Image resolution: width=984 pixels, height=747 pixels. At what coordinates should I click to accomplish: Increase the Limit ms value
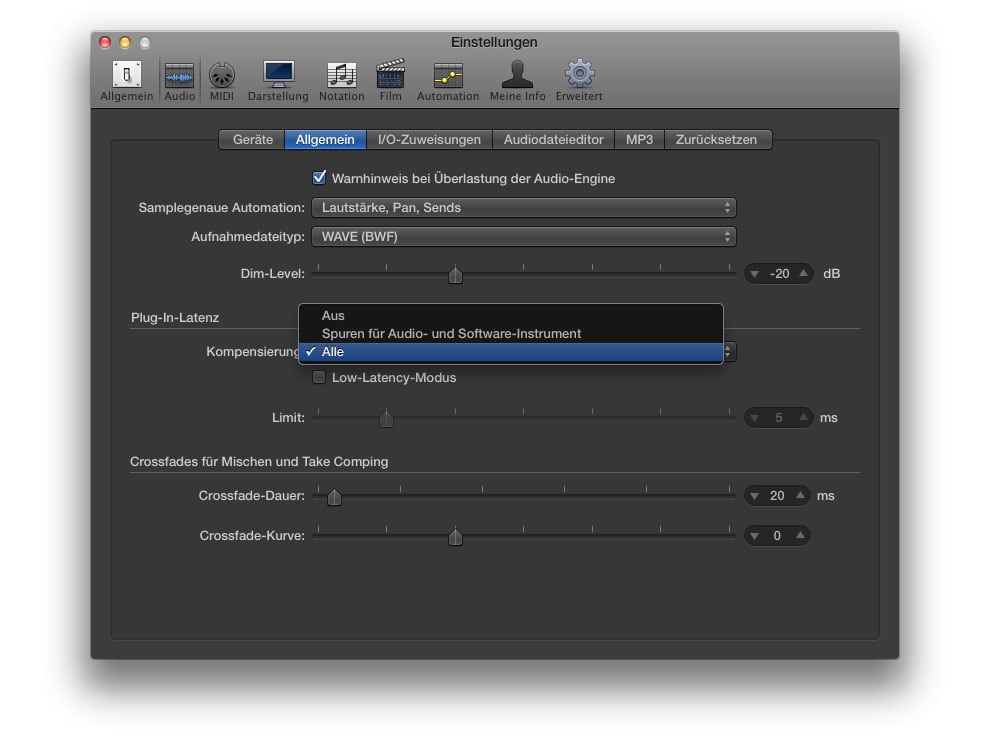(803, 417)
